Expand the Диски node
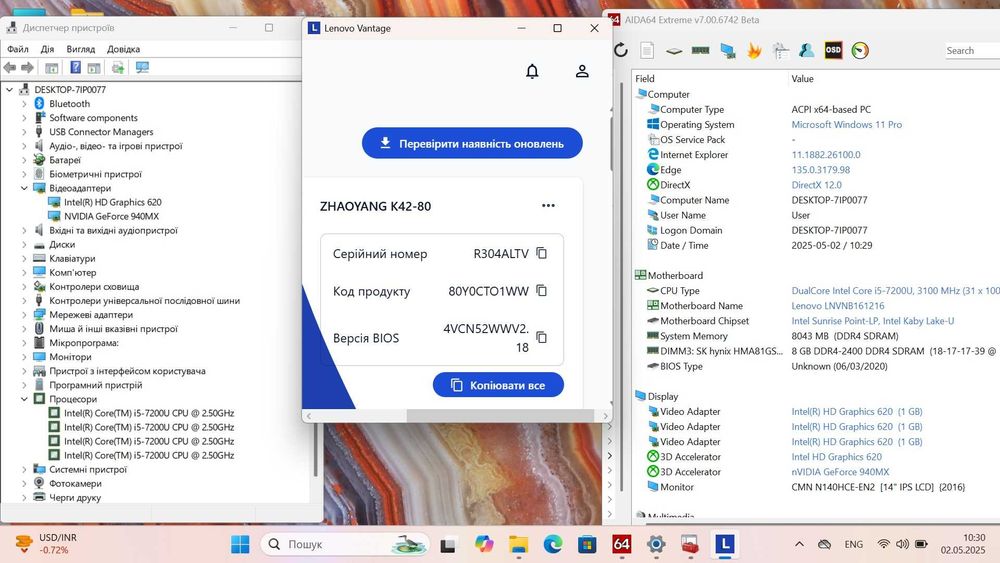1000x563 pixels. [x=24, y=244]
